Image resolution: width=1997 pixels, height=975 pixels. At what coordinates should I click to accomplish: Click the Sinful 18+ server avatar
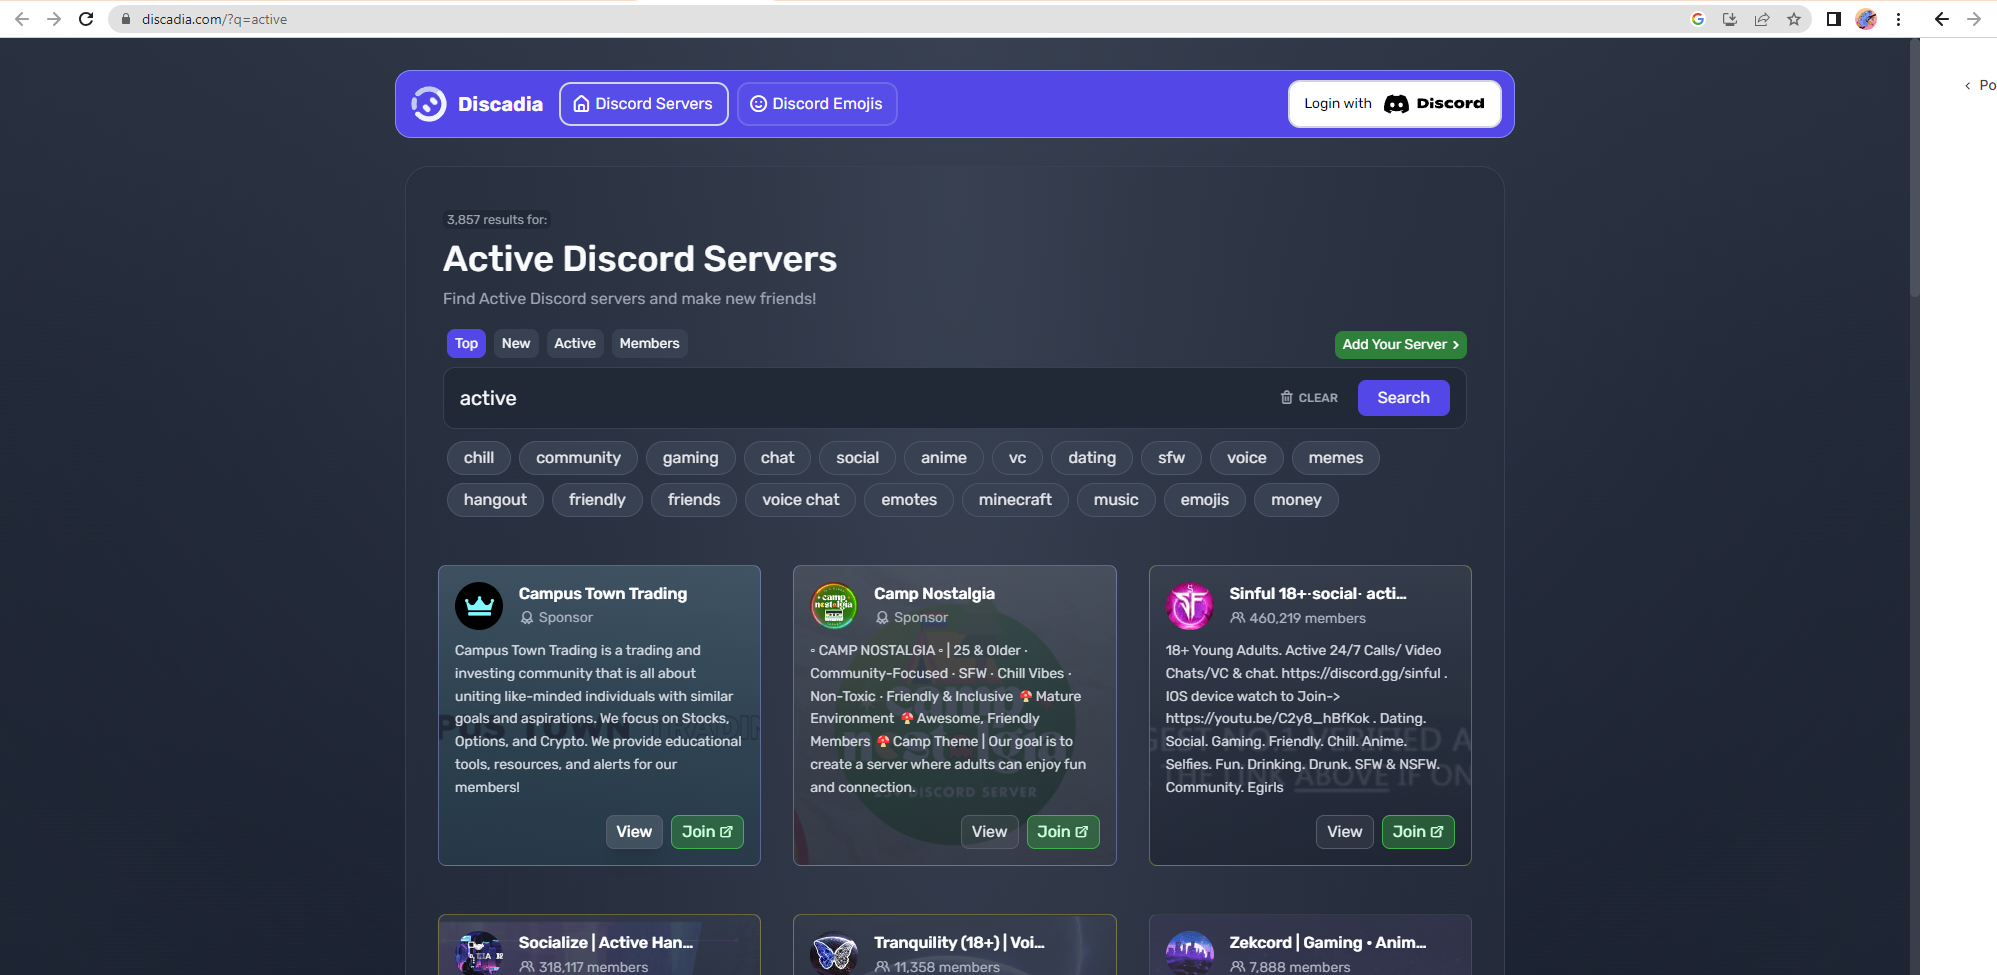(x=1190, y=606)
